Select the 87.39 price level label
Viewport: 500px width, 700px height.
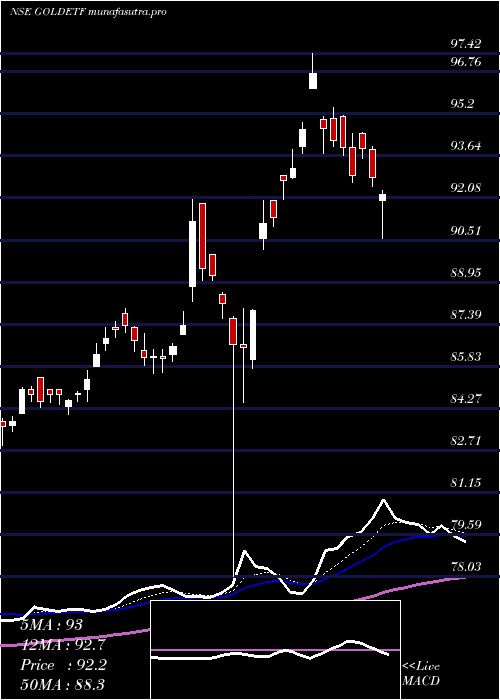(466, 315)
